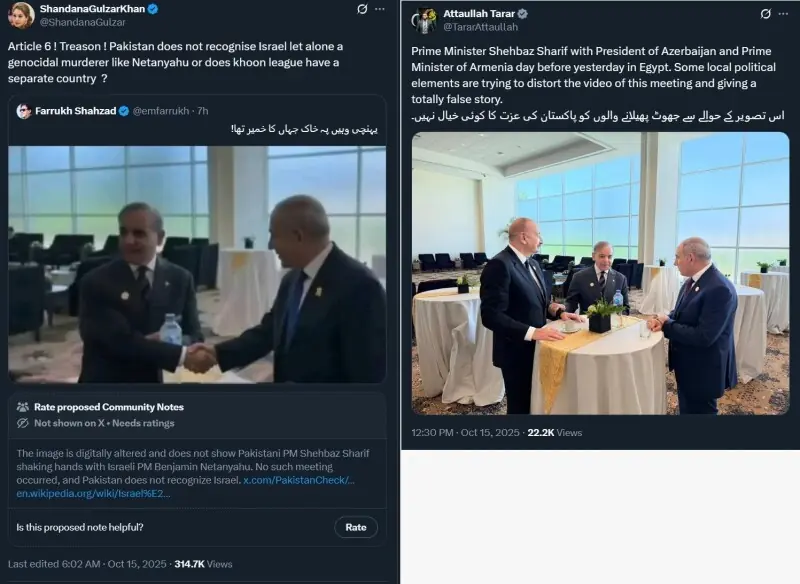Open the handshake photo in the quoted post
Viewport: 800px width, 584px height.
[197, 264]
